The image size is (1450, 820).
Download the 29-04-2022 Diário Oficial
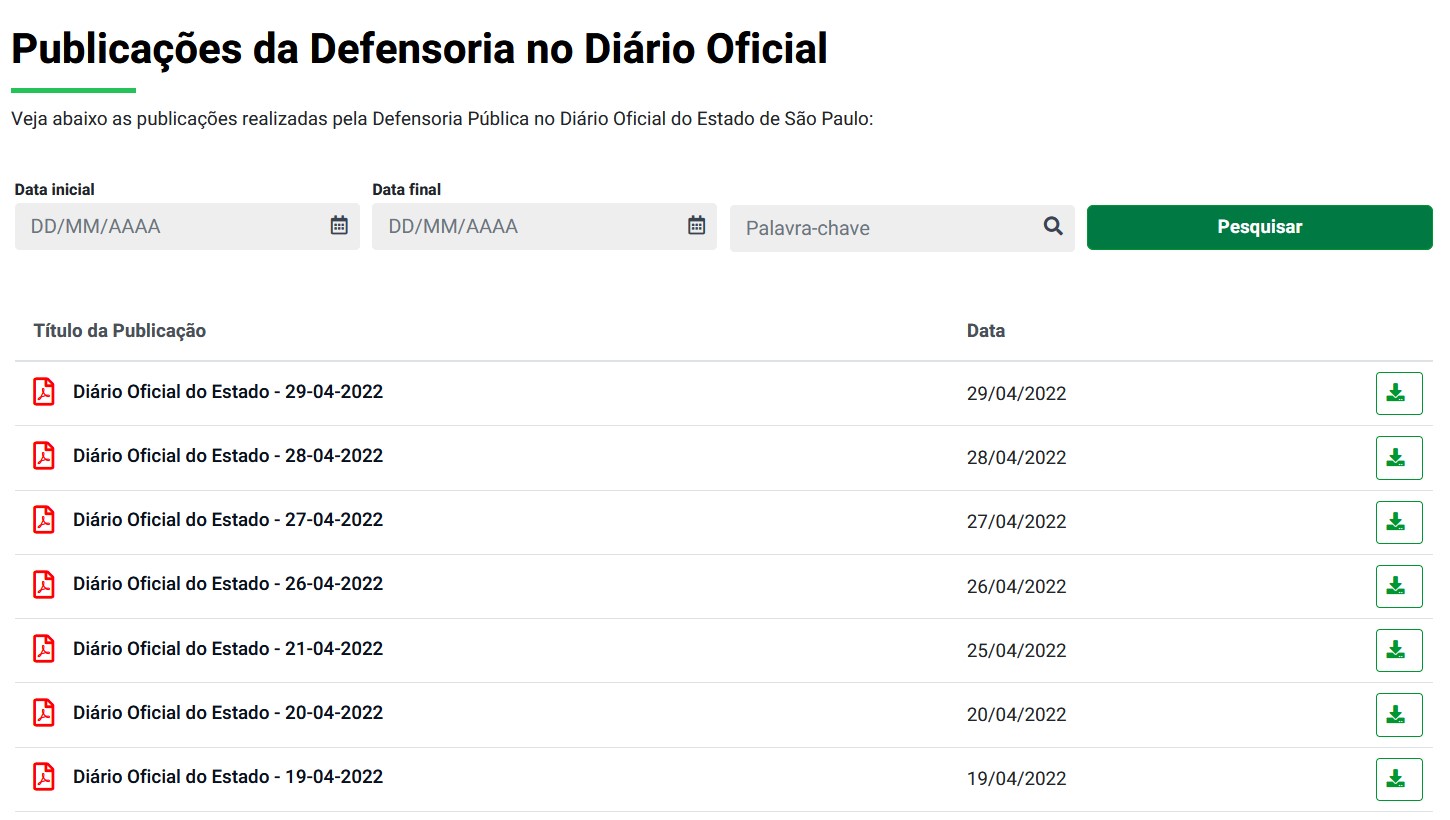[x=1399, y=393]
